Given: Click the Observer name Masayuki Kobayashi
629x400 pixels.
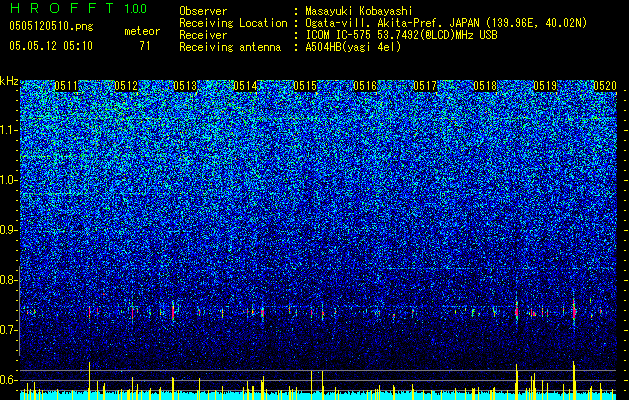Looking at the screenshot, I should click(x=359, y=11).
